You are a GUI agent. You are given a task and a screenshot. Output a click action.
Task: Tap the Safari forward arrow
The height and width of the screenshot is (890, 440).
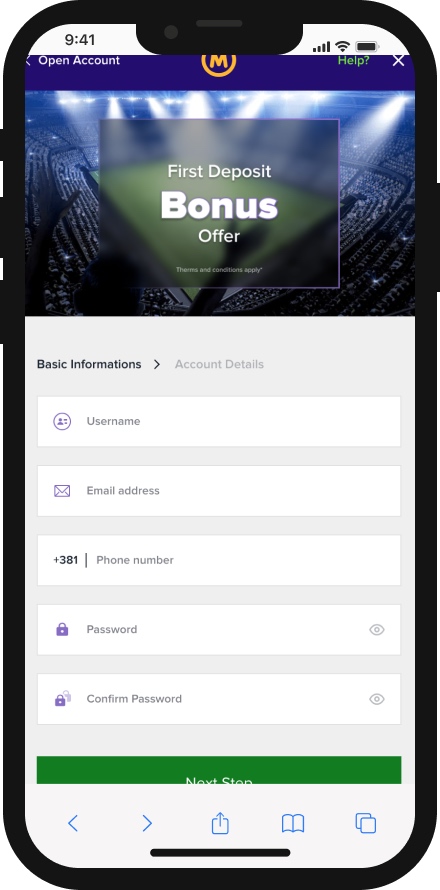tap(146, 823)
